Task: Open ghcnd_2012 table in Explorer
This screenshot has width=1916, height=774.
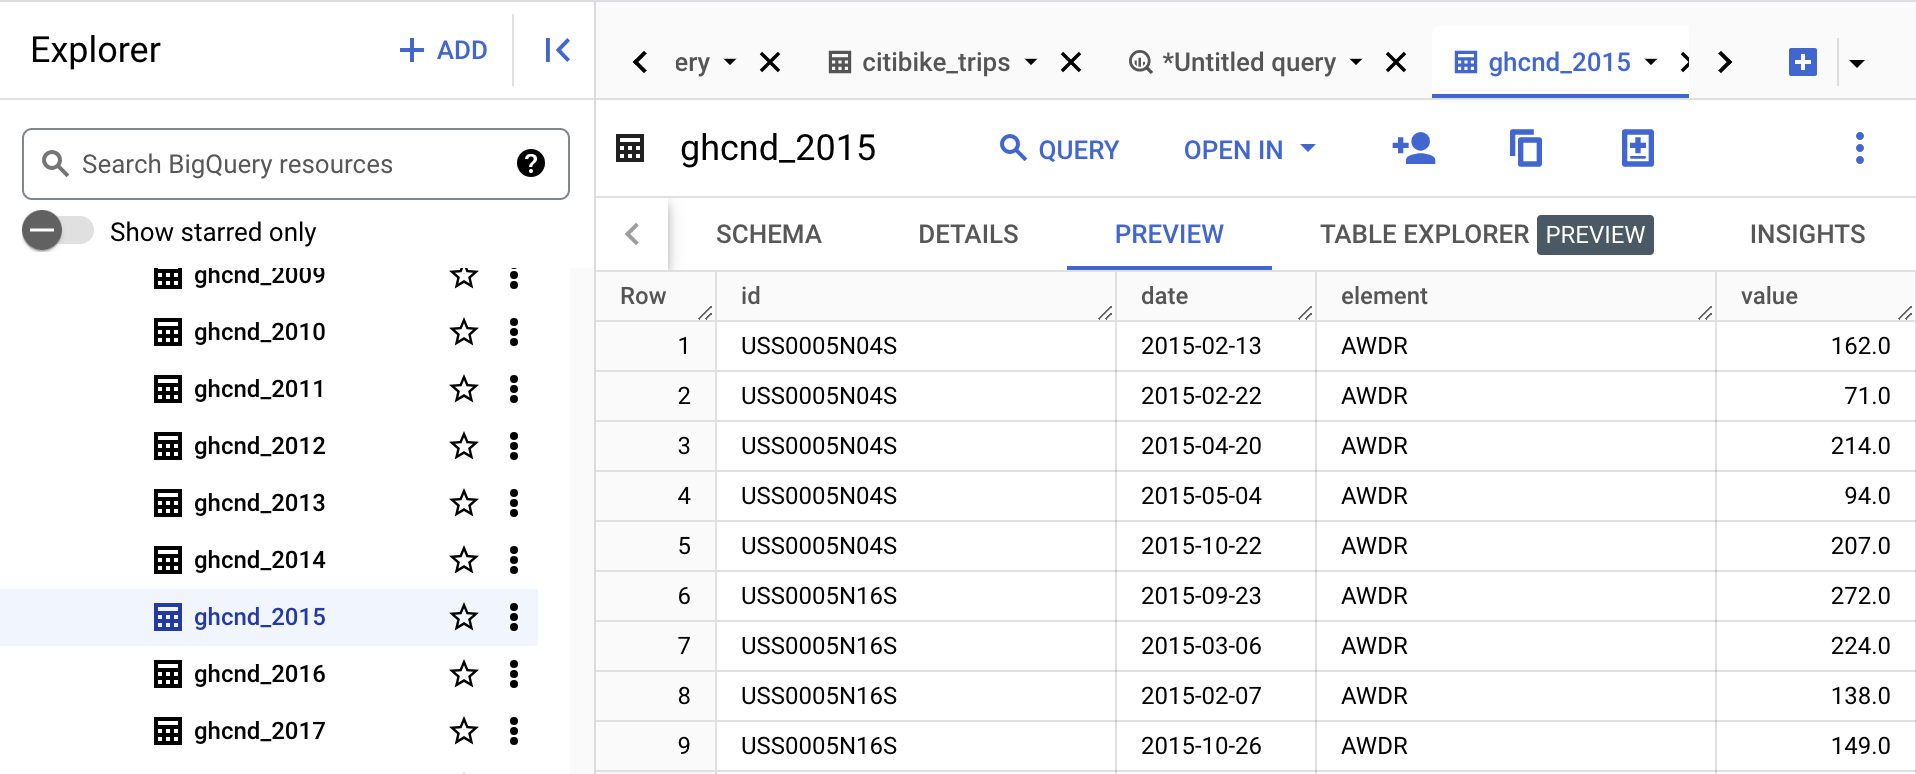Action: pos(260,446)
